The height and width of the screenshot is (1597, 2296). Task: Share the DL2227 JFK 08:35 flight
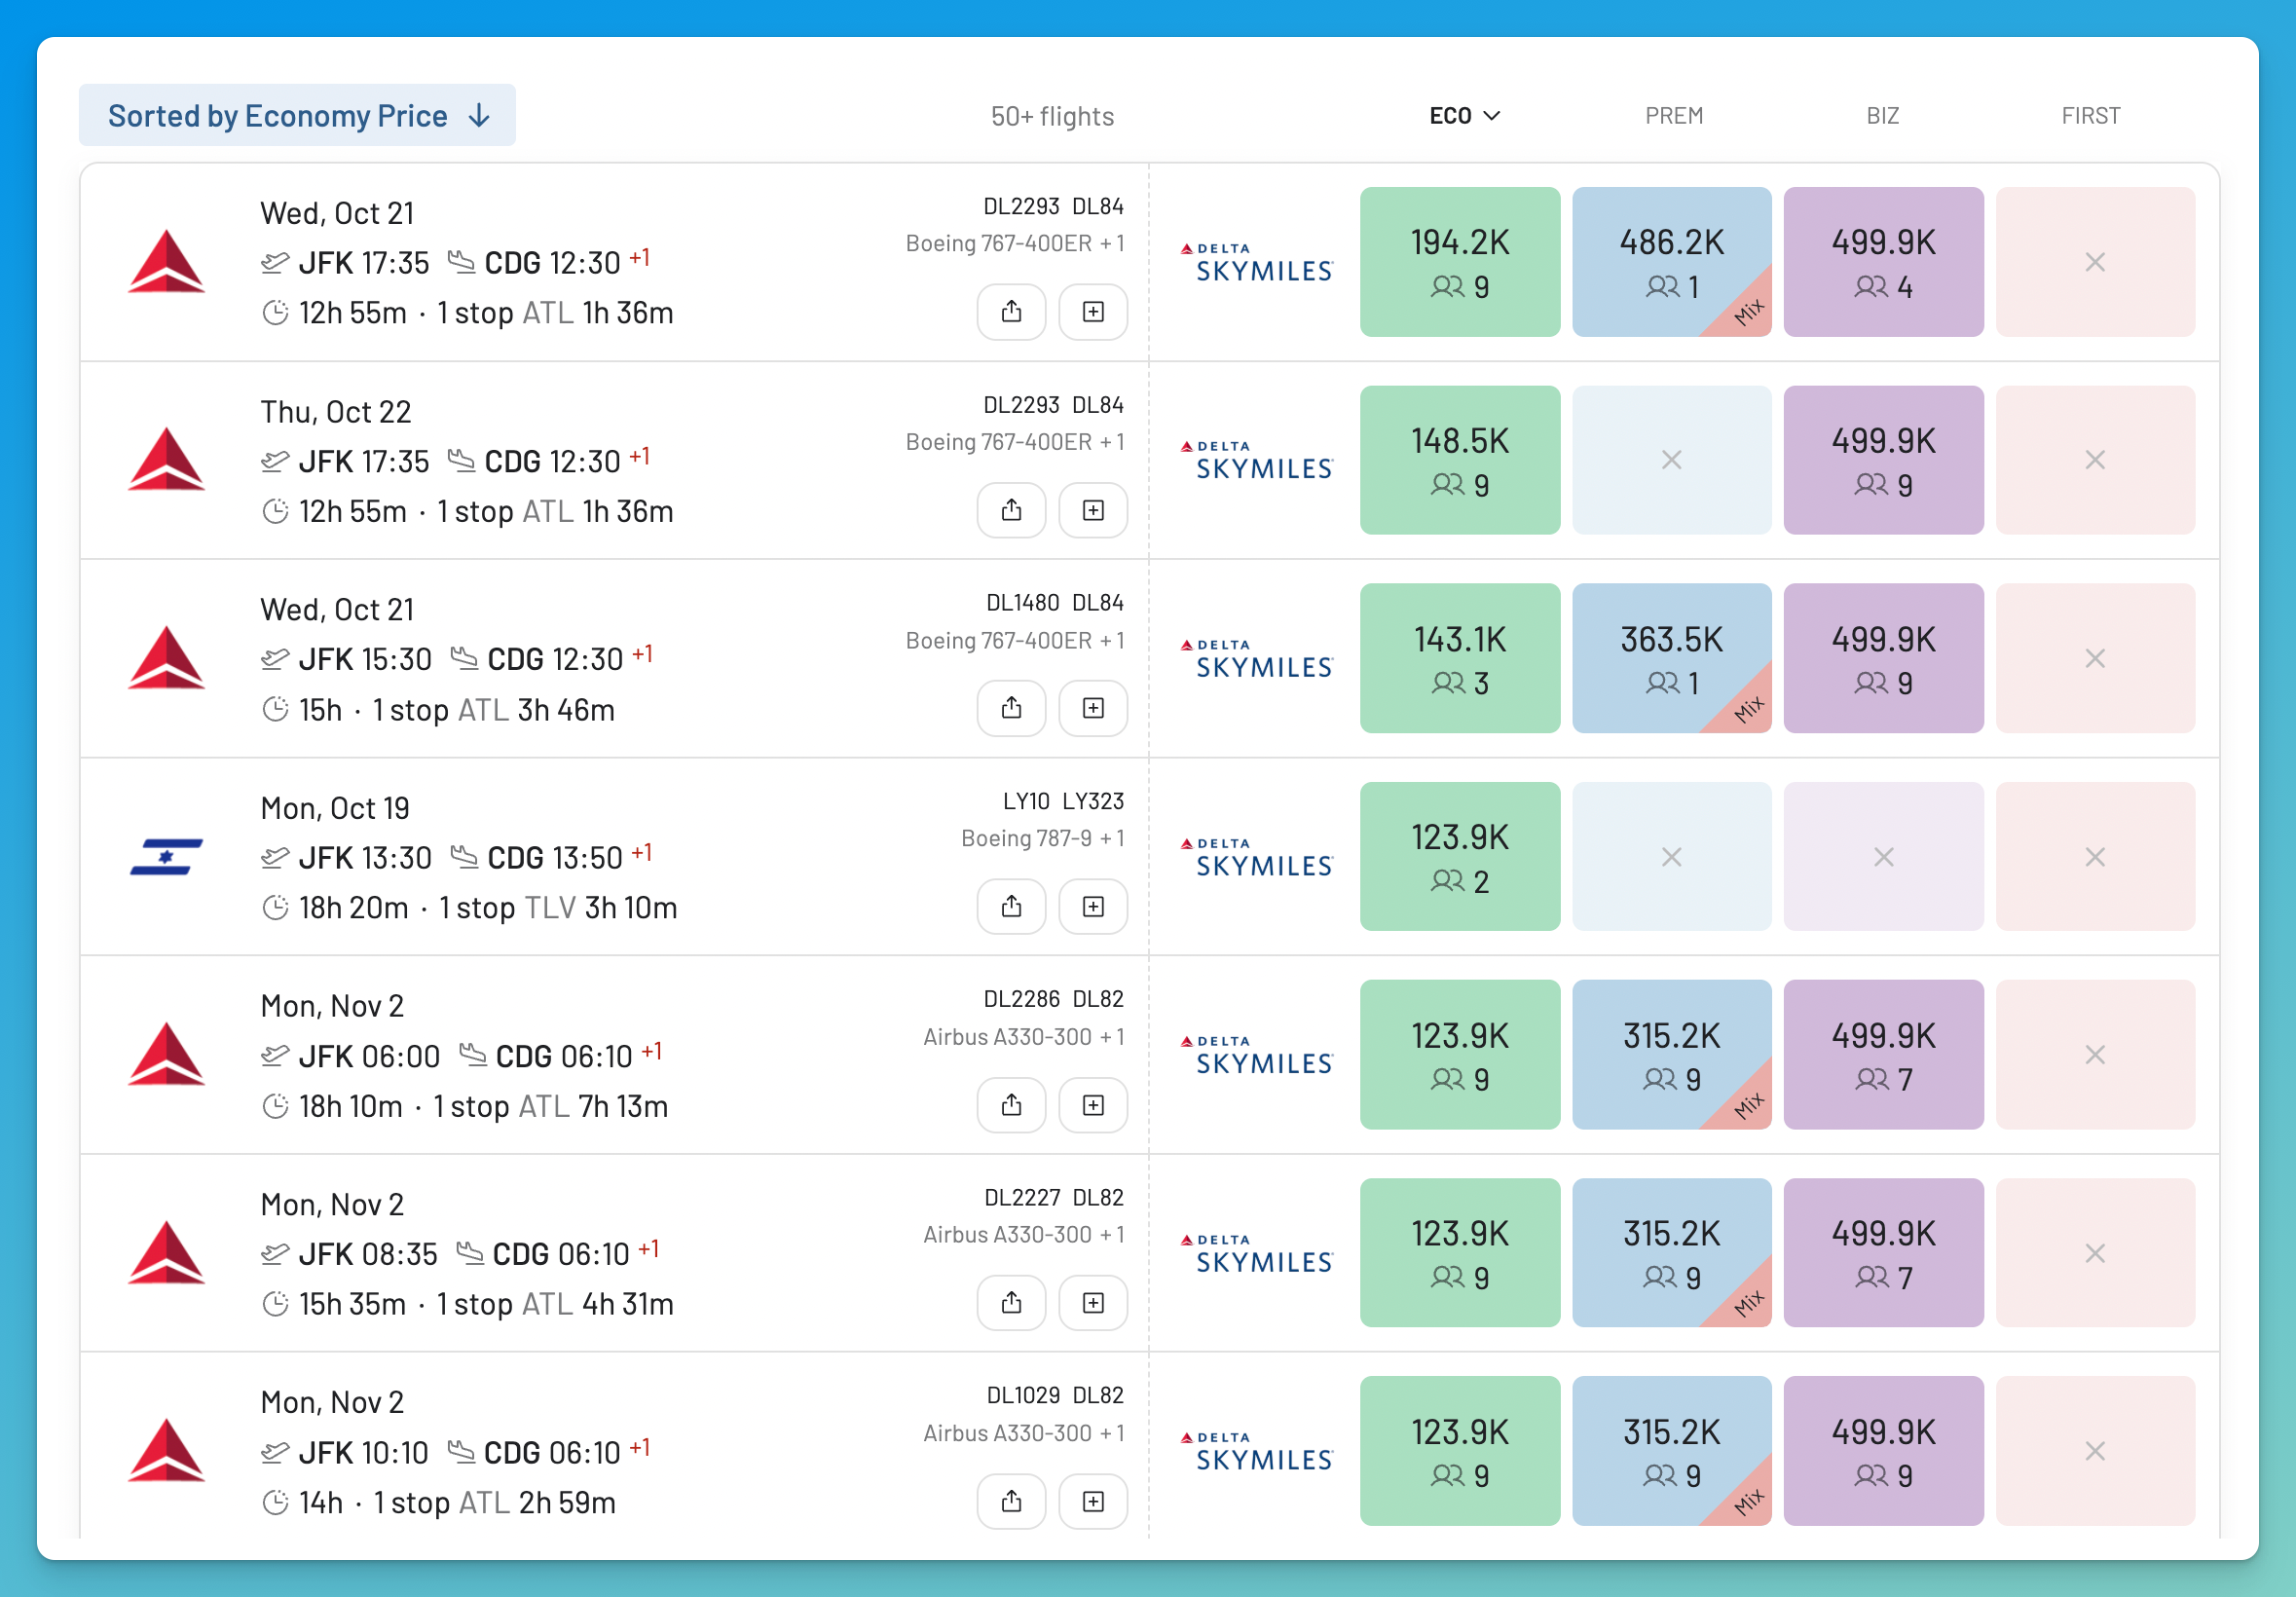click(x=1011, y=1303)
